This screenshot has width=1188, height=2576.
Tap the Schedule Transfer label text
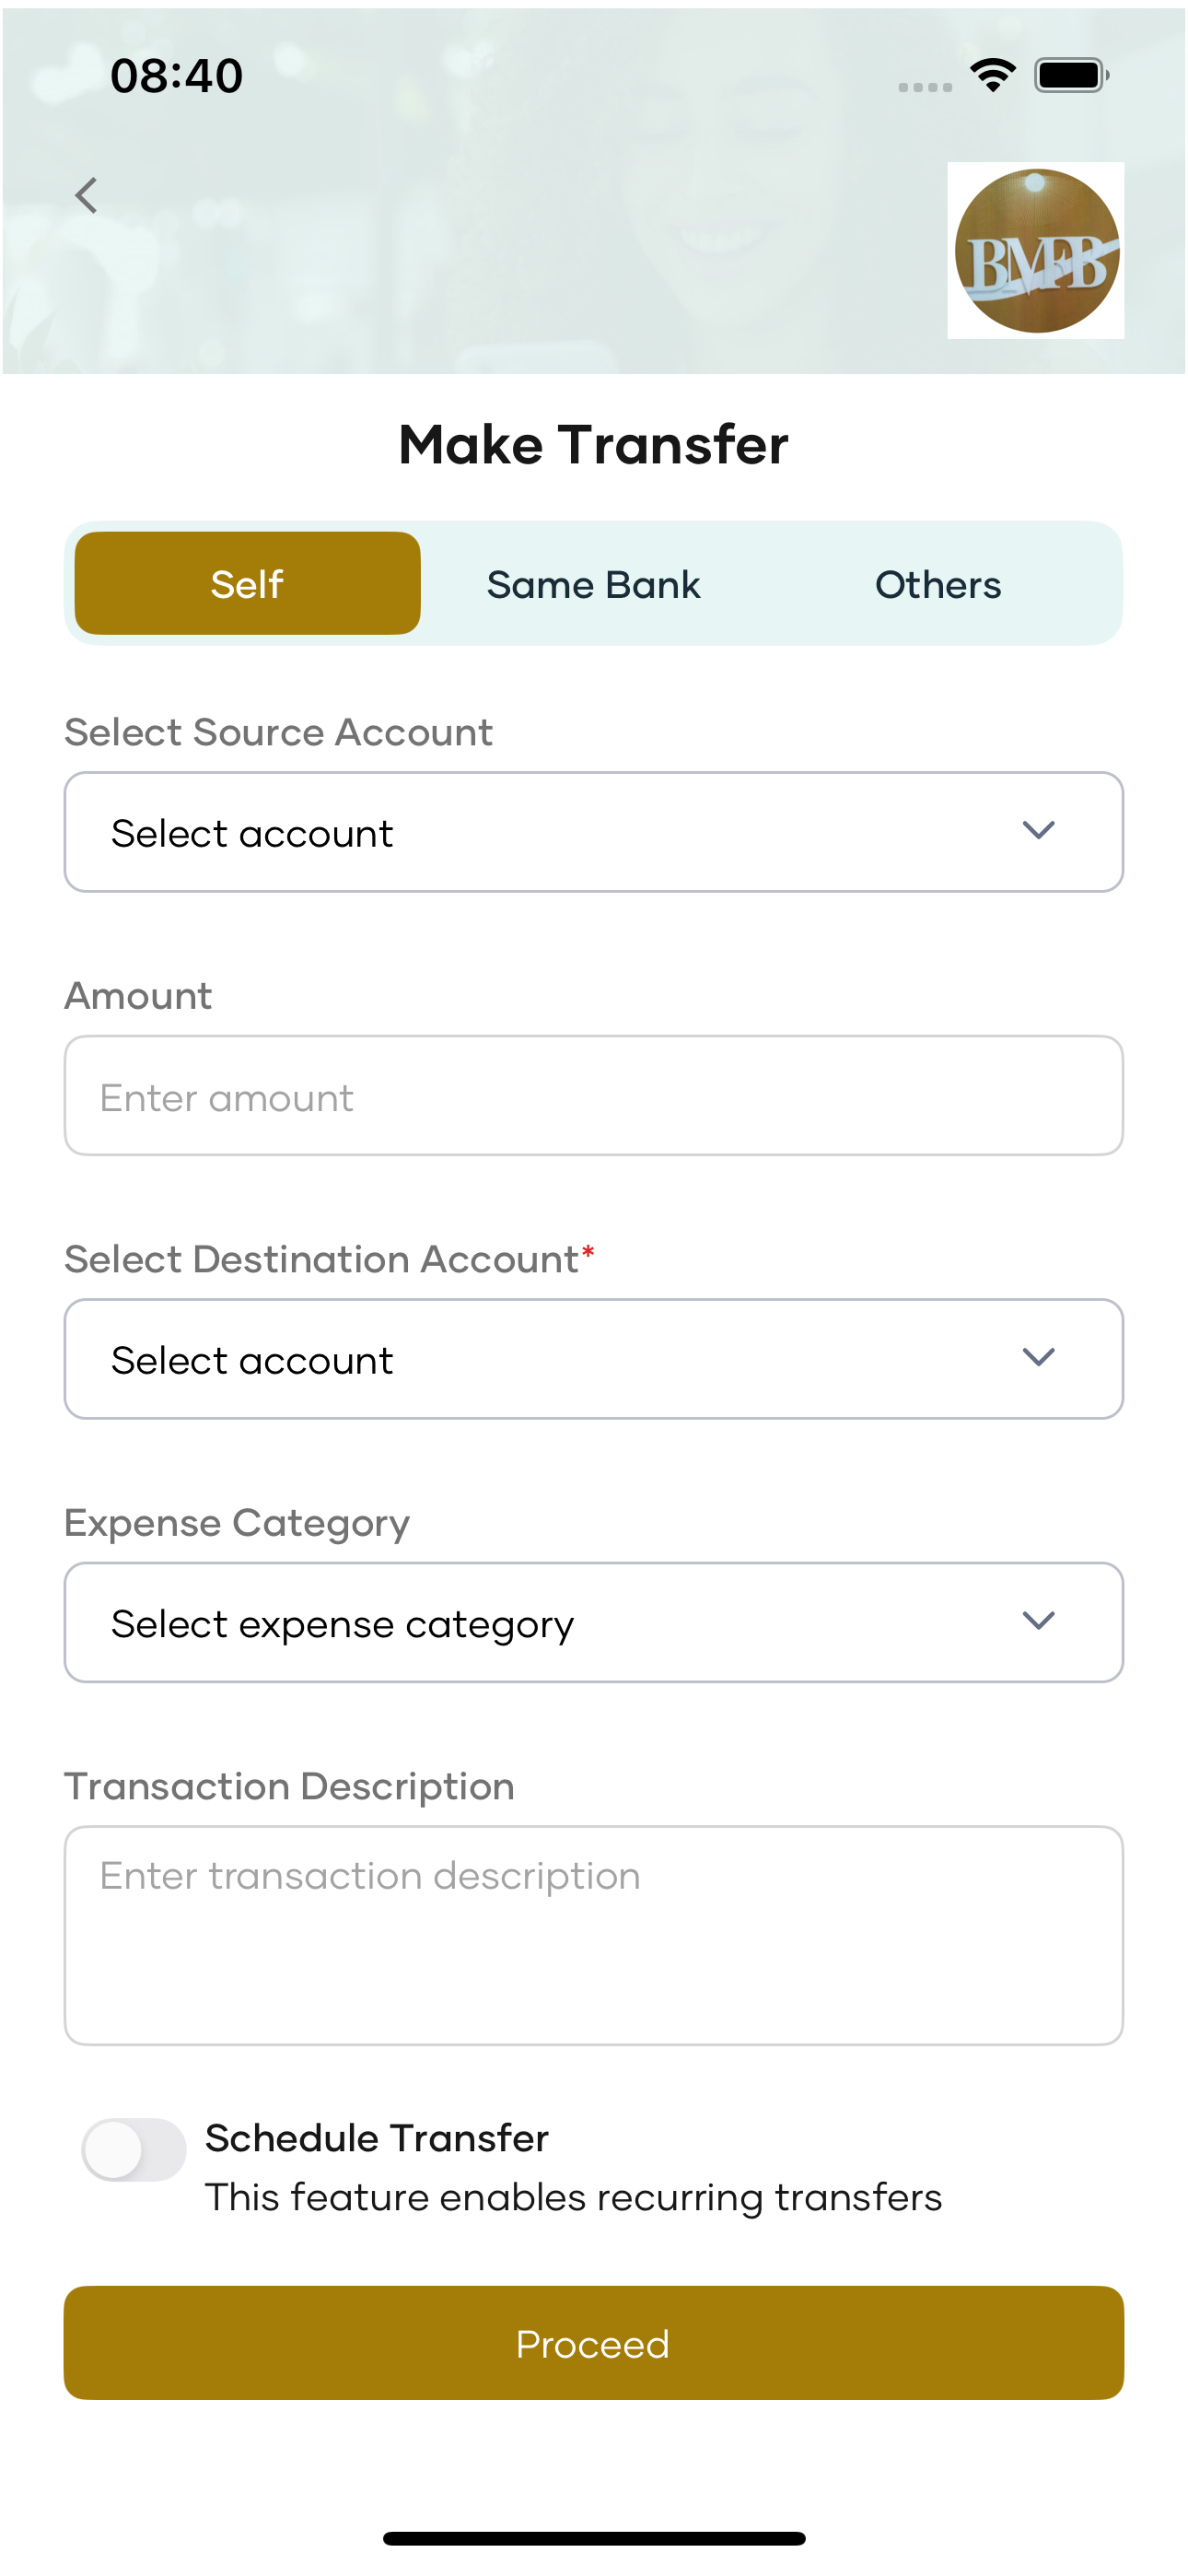[377, 2138]
